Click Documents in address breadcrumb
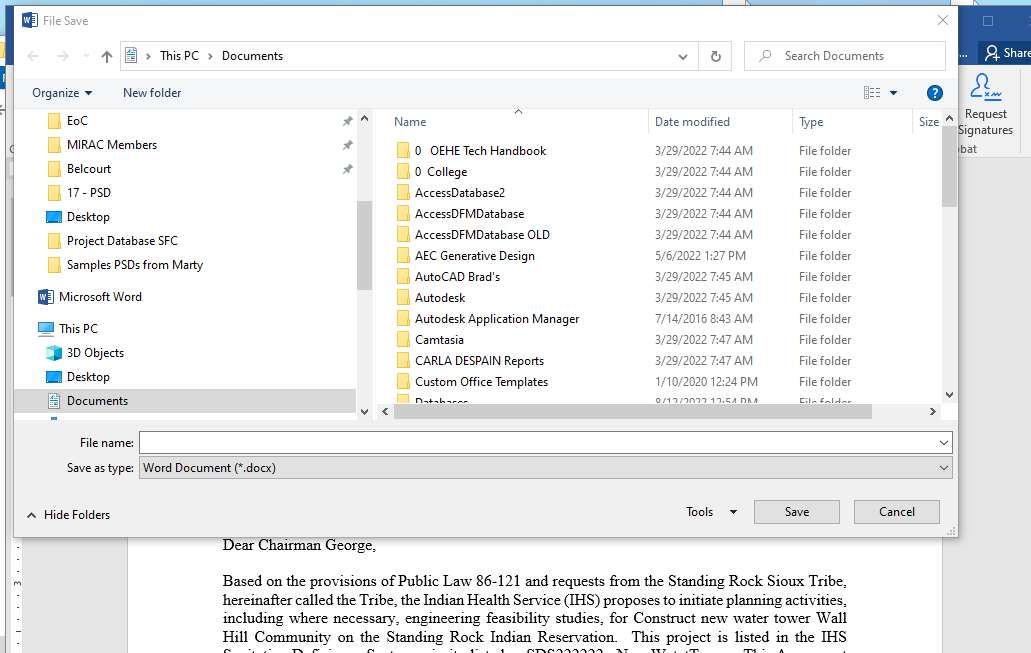The height and width of the screenshot is (653, 1031). (252, 57)
